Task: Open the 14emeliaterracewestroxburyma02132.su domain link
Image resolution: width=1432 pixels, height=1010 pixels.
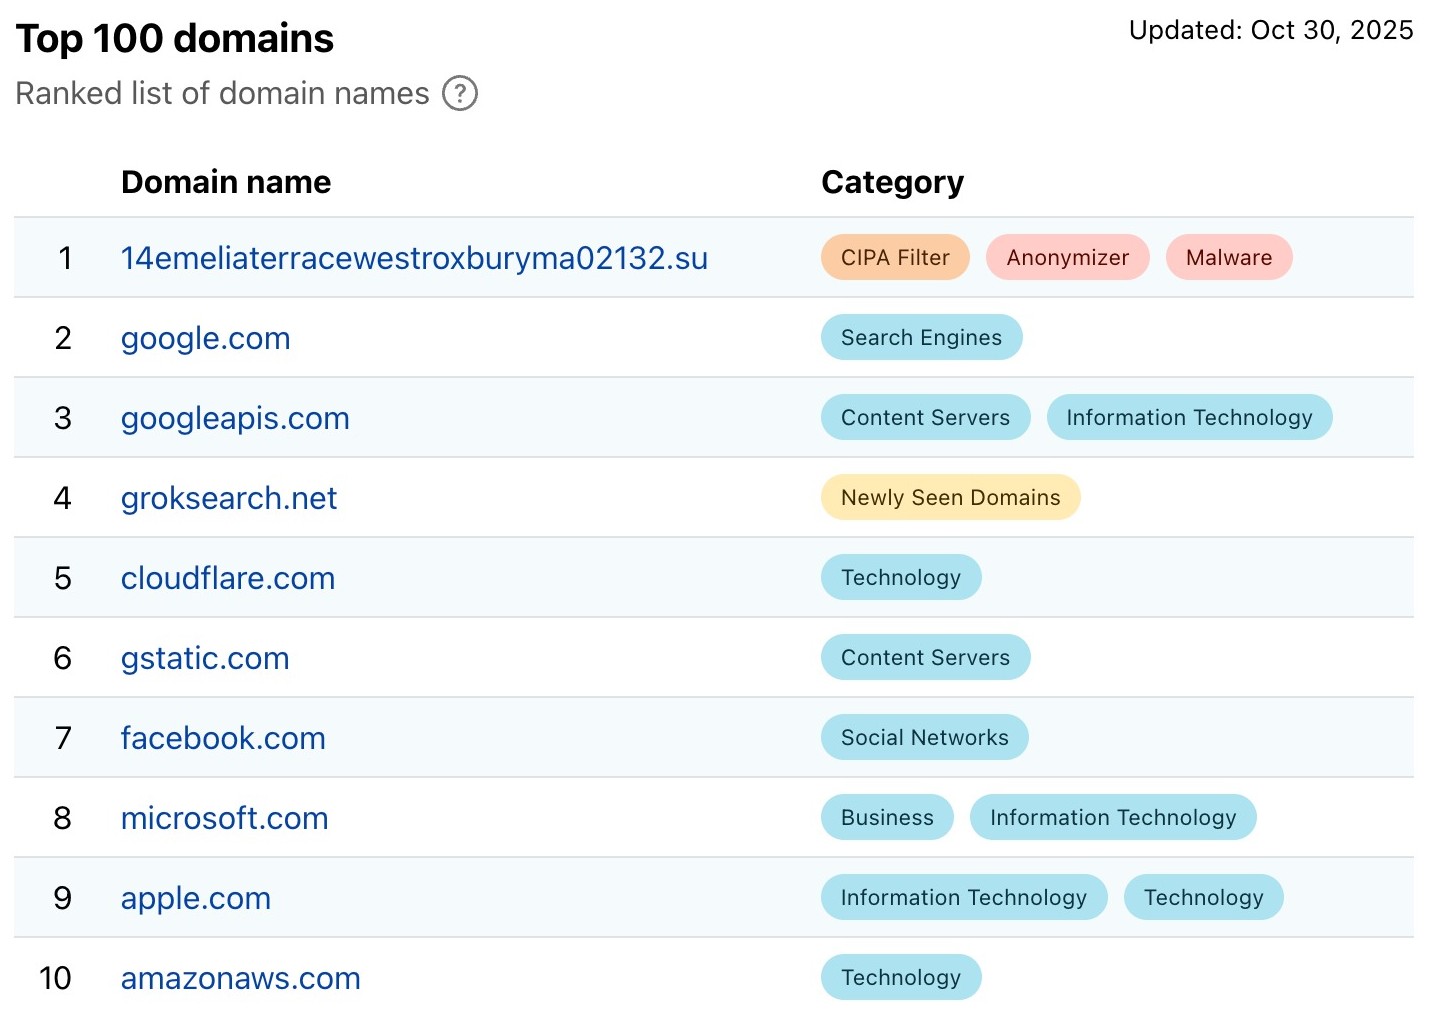Action: point(414,258)
